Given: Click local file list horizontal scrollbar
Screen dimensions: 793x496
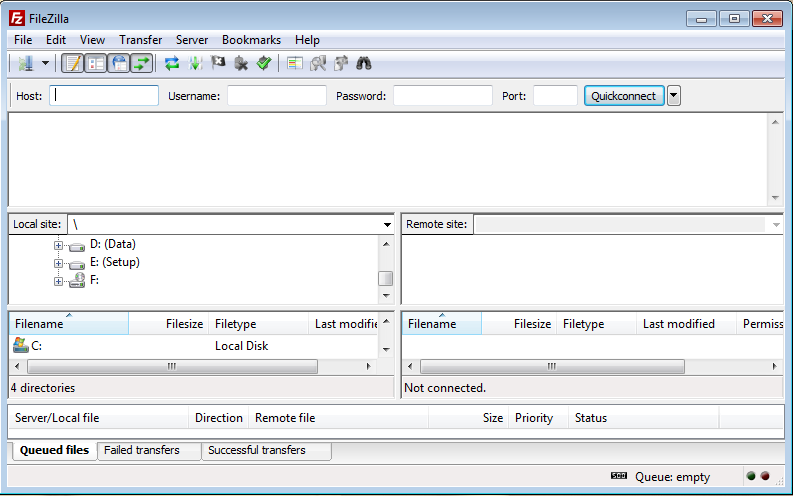Looking at the screenshot, I should (x=172, y=367).
